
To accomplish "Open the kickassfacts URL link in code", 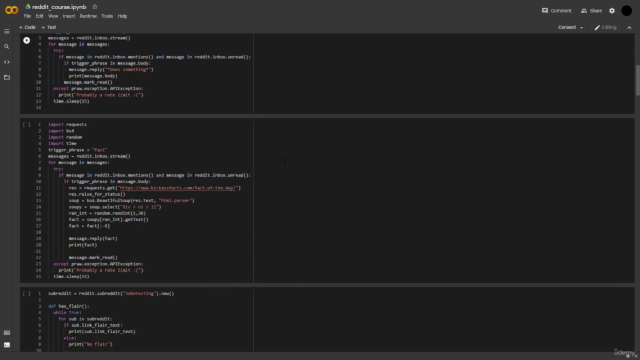I will coord(178,188).
